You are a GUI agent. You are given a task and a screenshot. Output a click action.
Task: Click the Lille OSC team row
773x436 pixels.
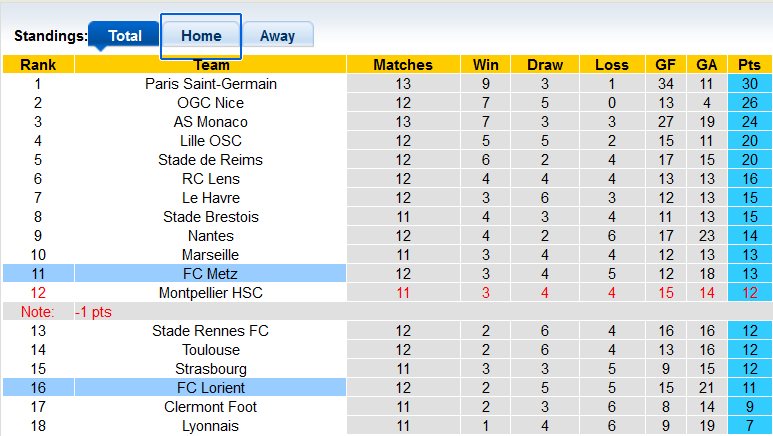(x=210, y=141)
